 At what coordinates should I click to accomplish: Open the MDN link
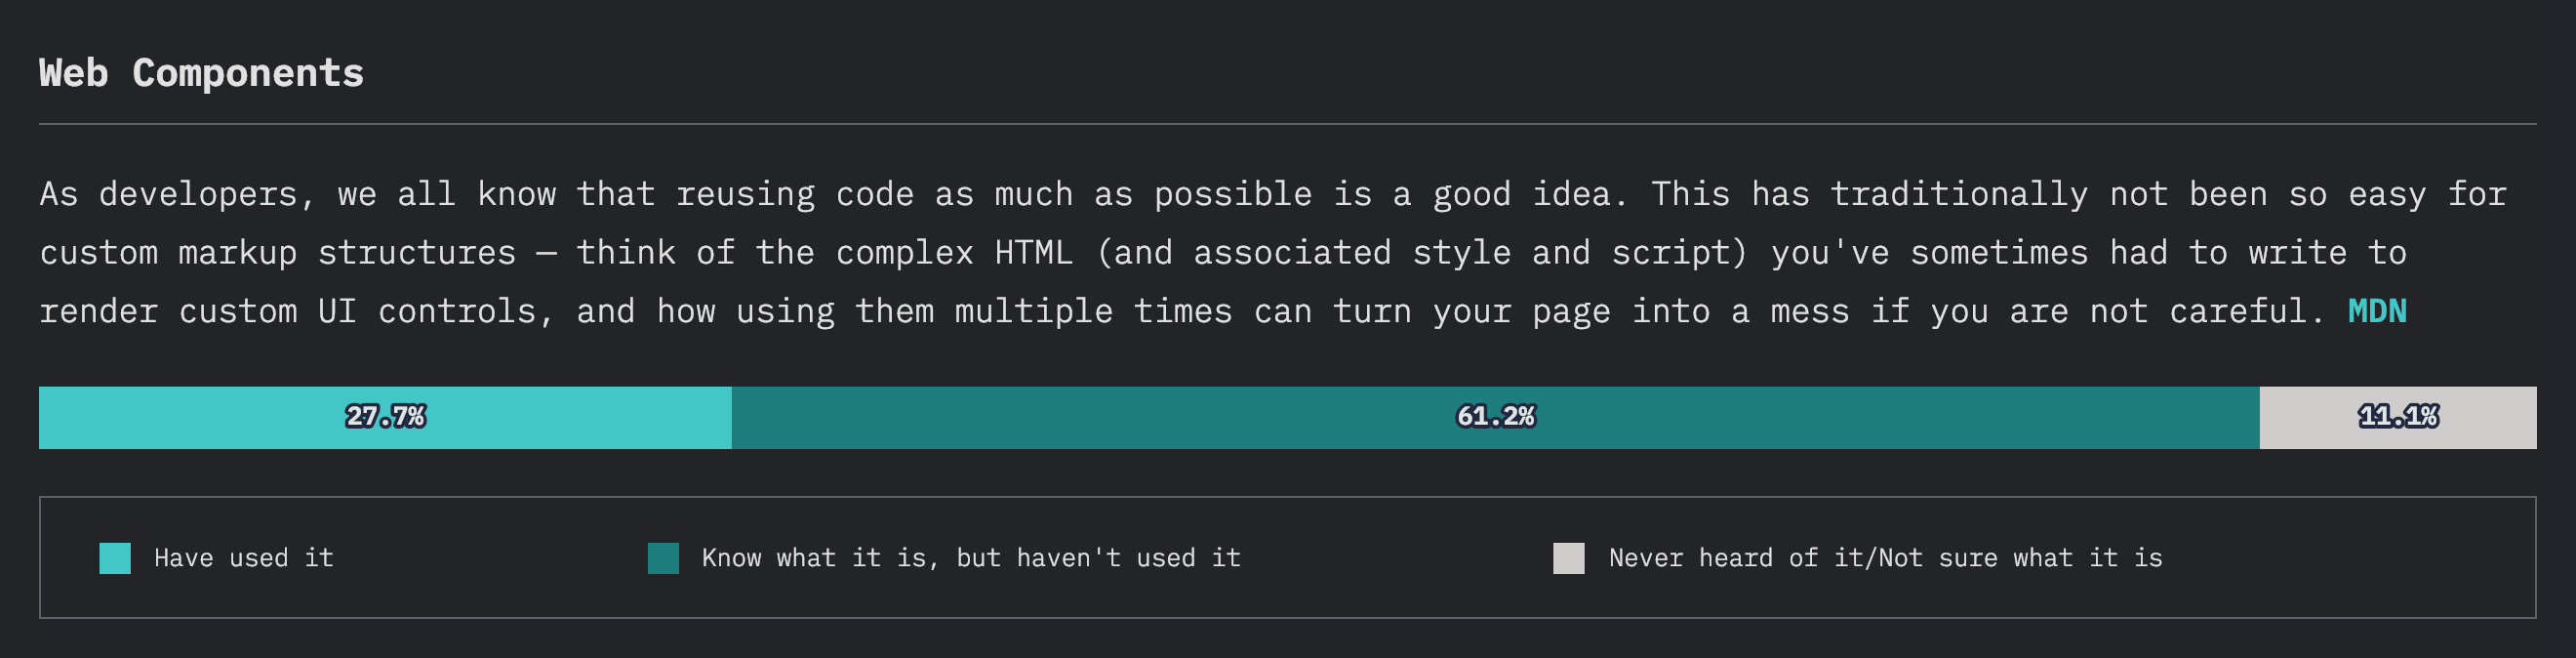[2376, 311]
